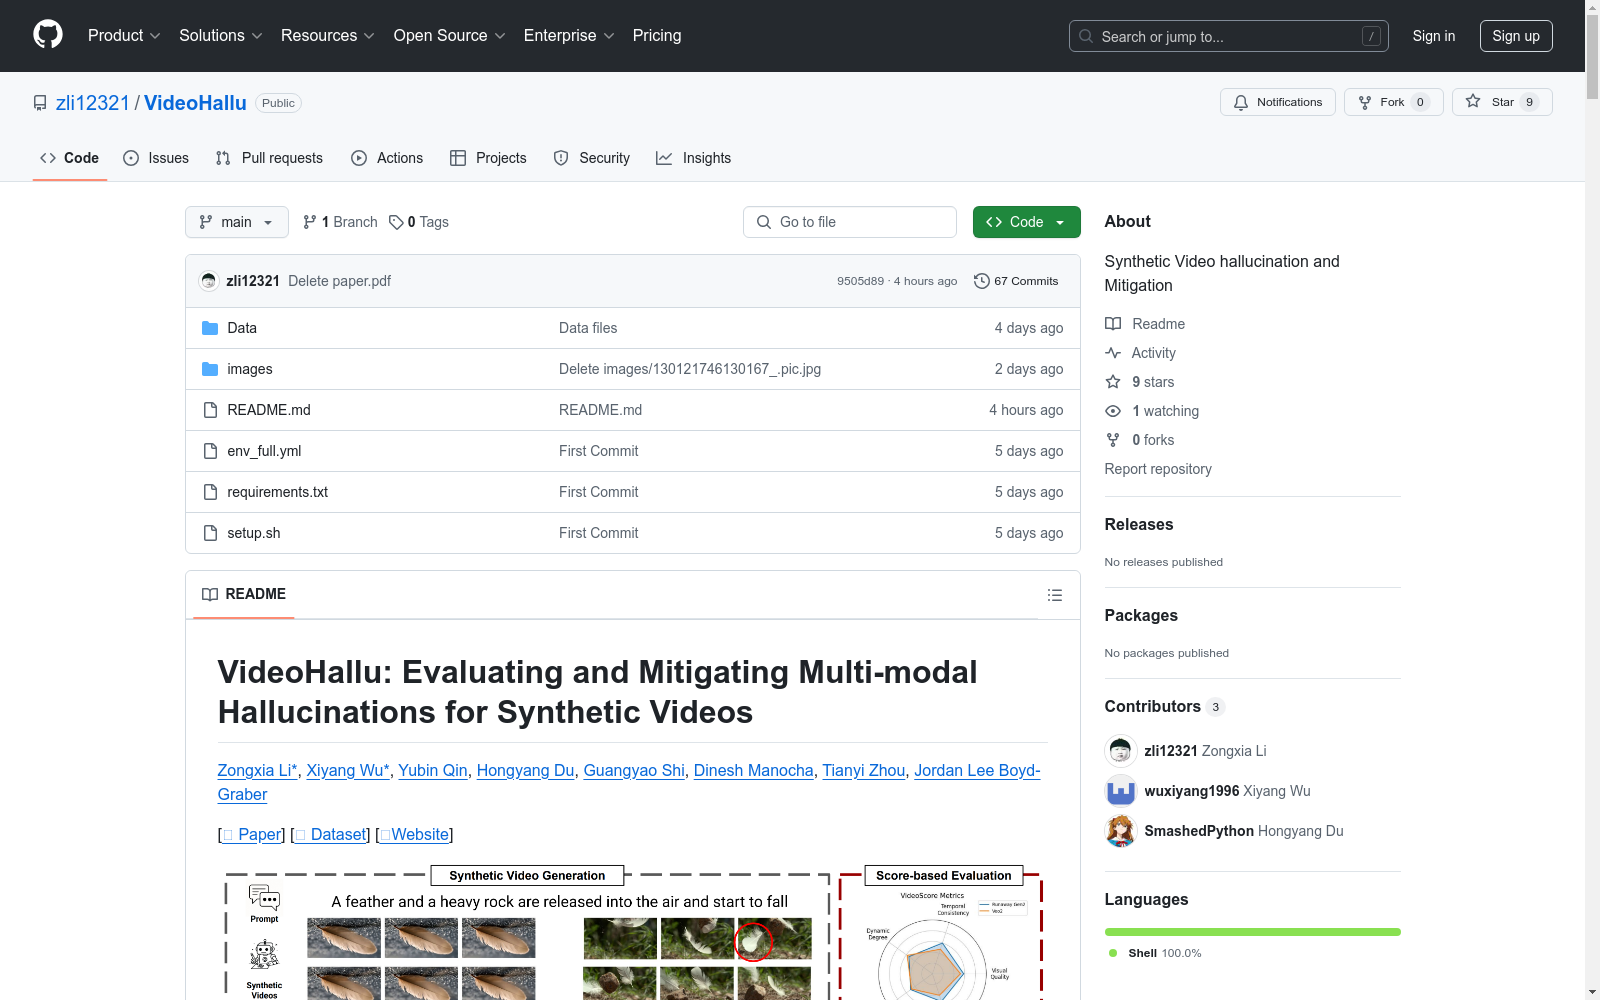Viewport: 1600px width, 1000px height.
Task: View the Insights tab
Action: 694,158
